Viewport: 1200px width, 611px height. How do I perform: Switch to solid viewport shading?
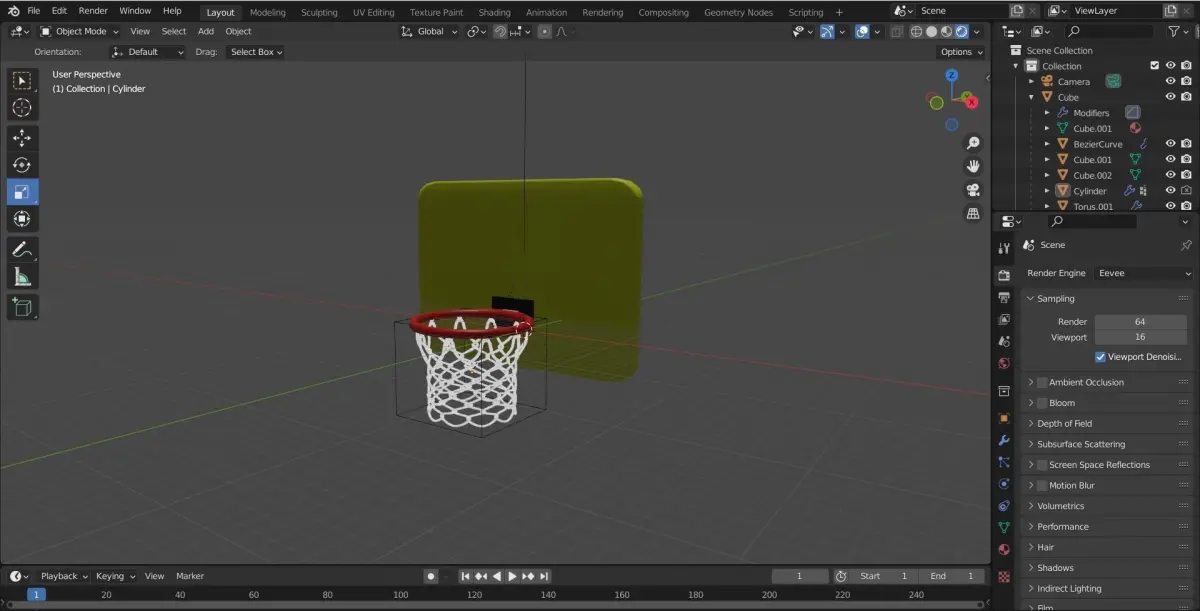coord(931,31)
